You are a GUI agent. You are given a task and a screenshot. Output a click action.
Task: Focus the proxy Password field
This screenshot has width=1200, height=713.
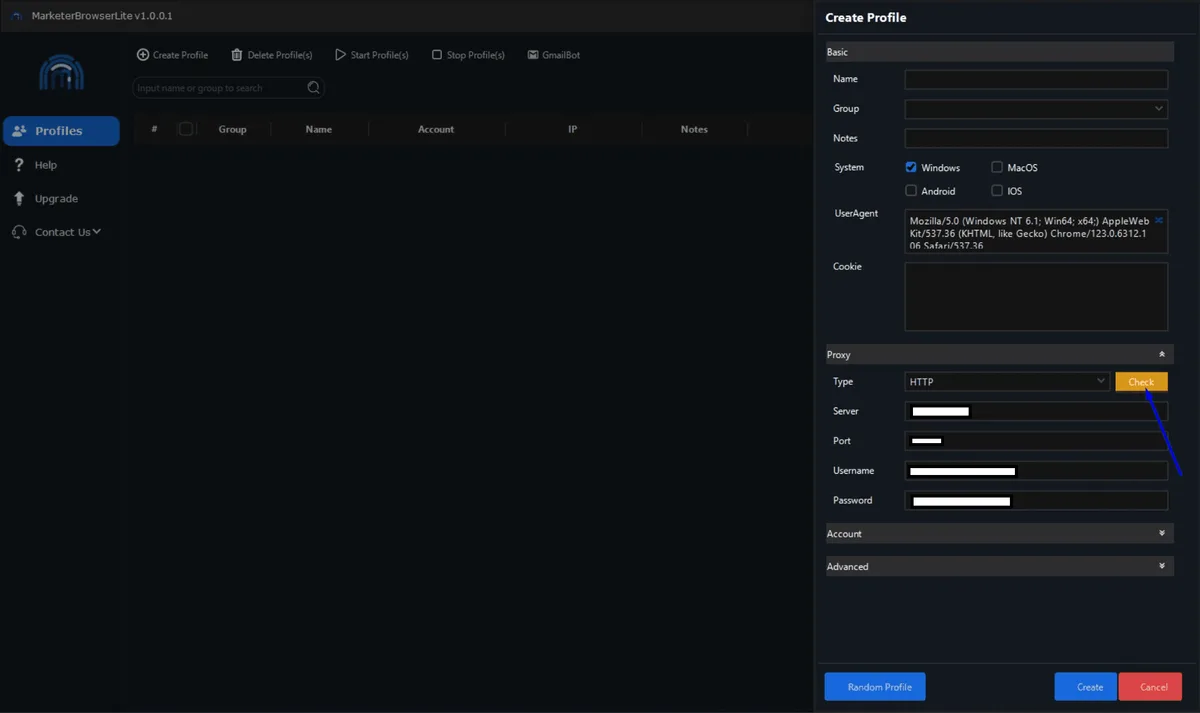point(1036,501)
